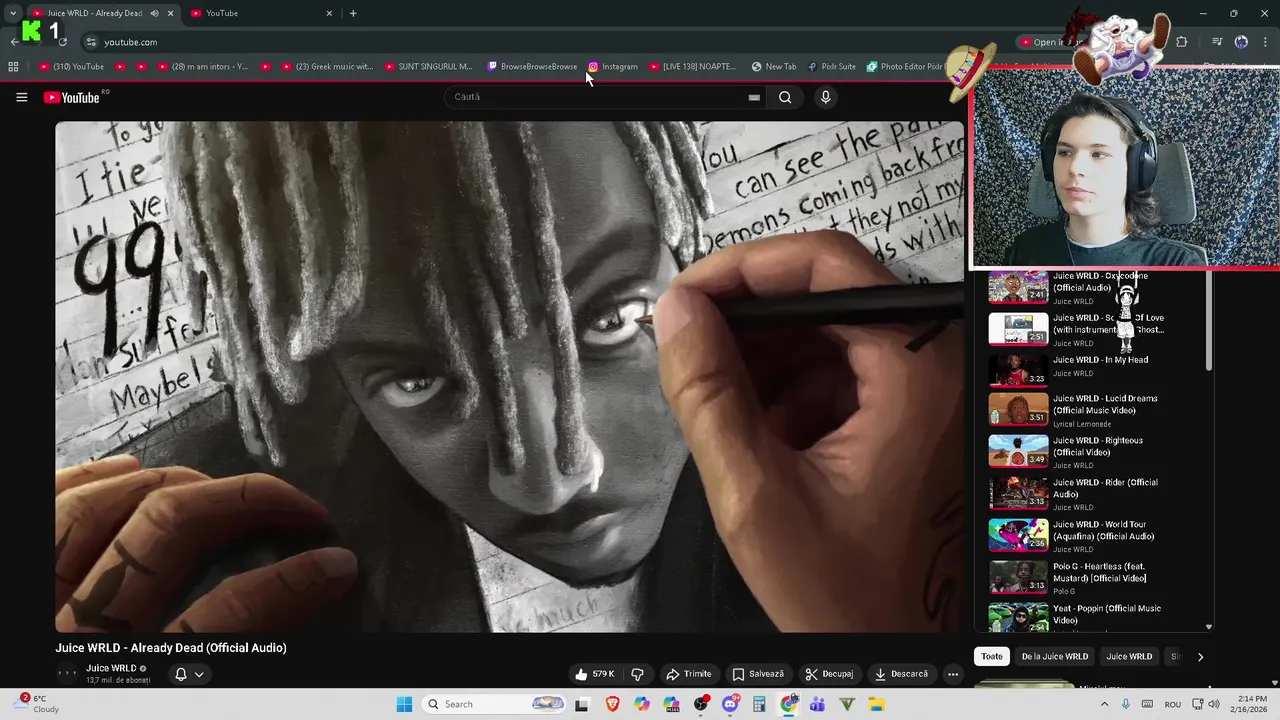
Task: Open a new browser tab
Action: (353, 13)
